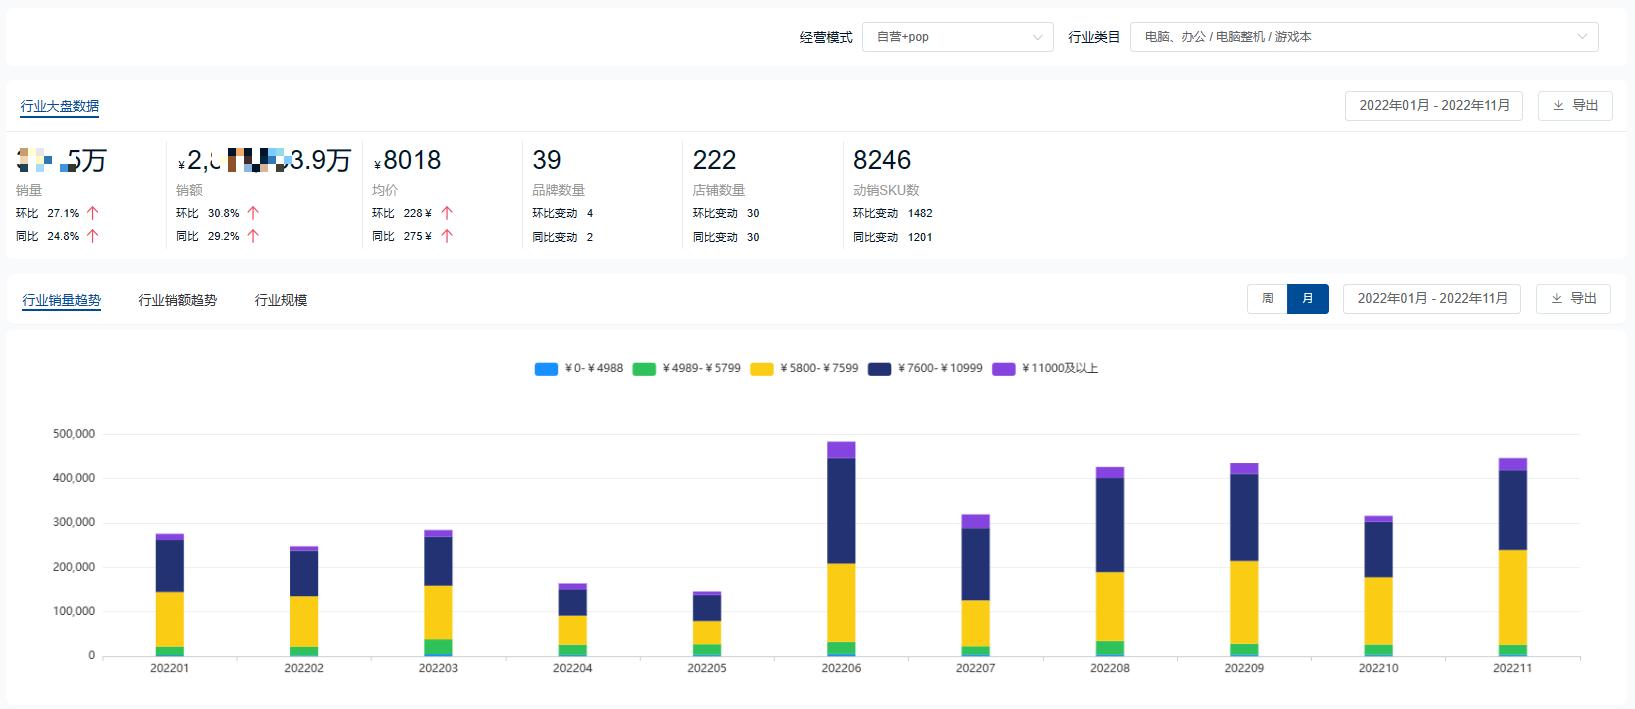Click red up arrow beside sales volume 27.1%
The image size is (1635, 709).
pyautogui.click(x=93, y=213)
